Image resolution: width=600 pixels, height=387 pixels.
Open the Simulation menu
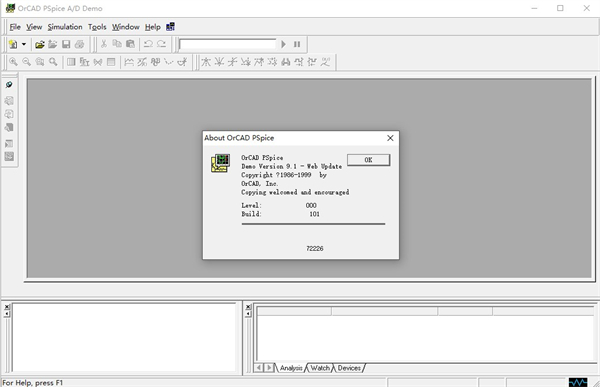pyautogui.click(x=65, y=27)
